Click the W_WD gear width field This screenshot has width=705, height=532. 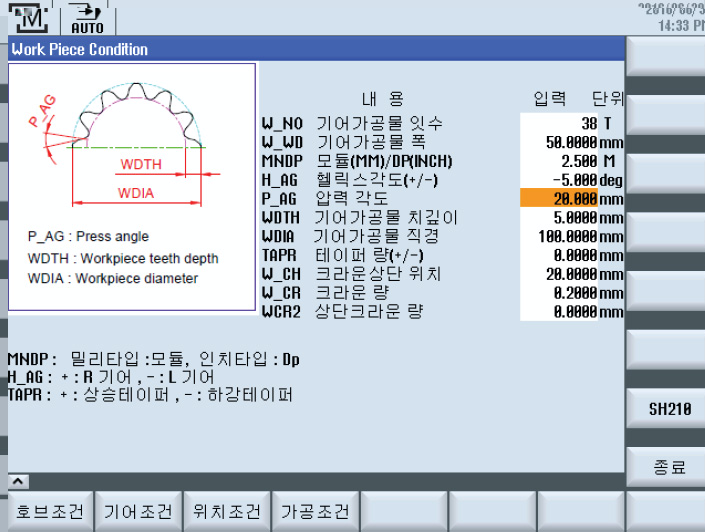tap(560, 143)
